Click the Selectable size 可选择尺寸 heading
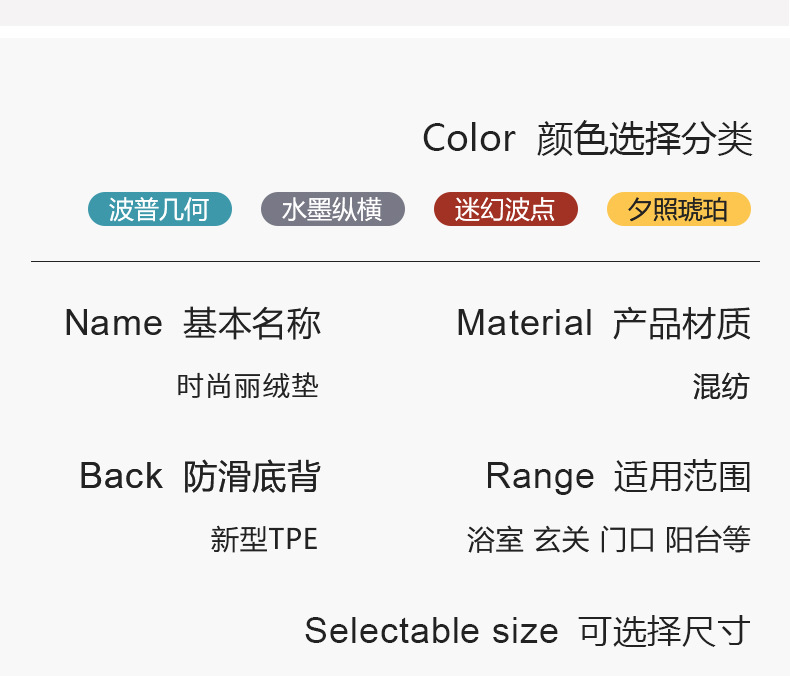This screenshot has width=790, height=676. [527, 631]
